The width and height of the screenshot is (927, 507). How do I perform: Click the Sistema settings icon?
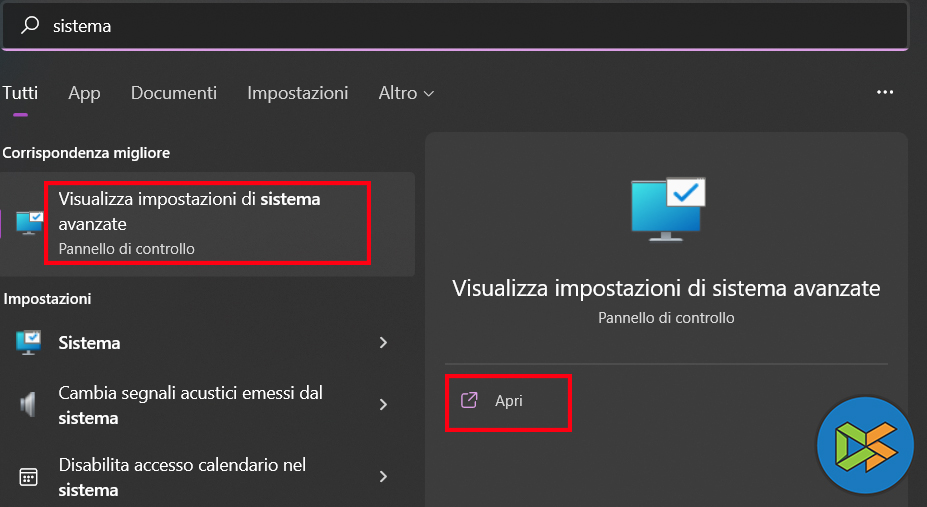28,343
